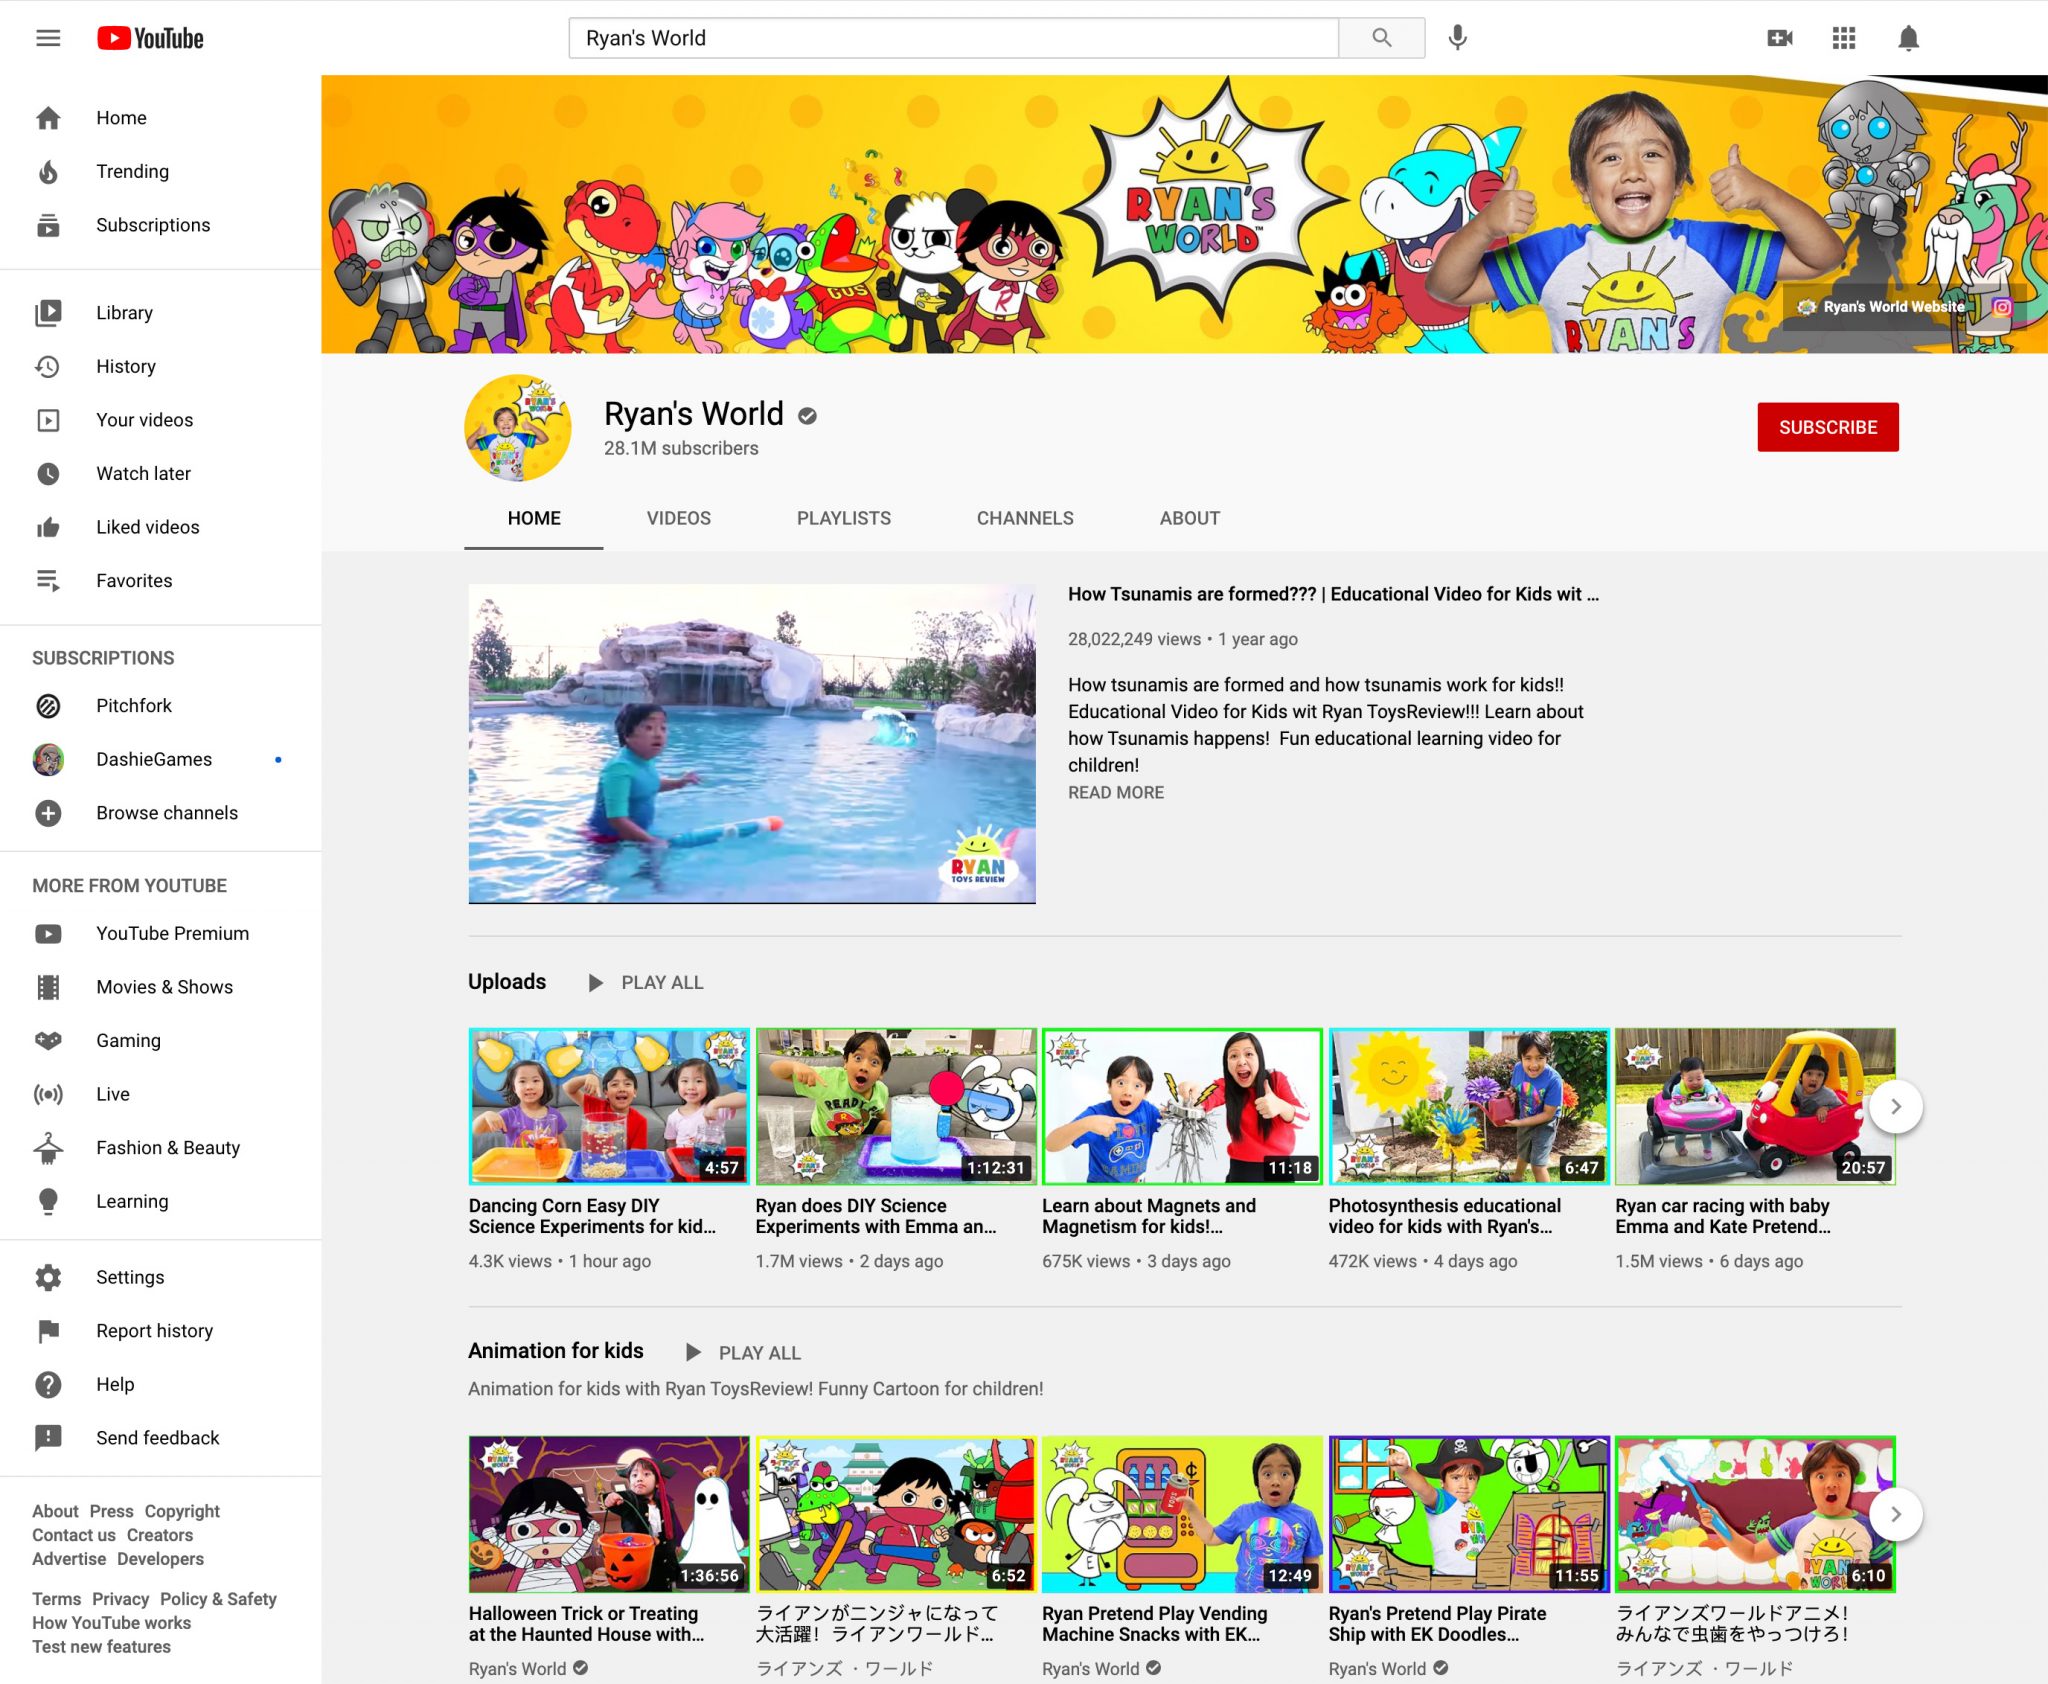Expand description with READ MORE
The width and height of the screenshot is (2048, 1684).
[1115, 792]
